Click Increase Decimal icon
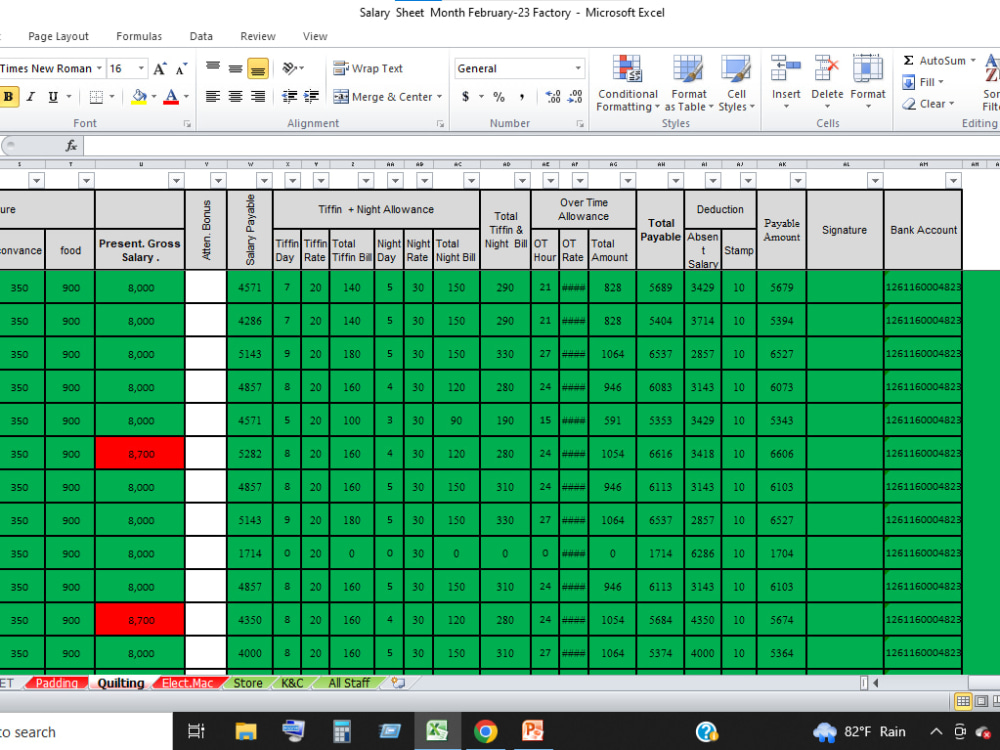Image resolution: width=1000 pixels, height=750 pixels. coord(553,97)
